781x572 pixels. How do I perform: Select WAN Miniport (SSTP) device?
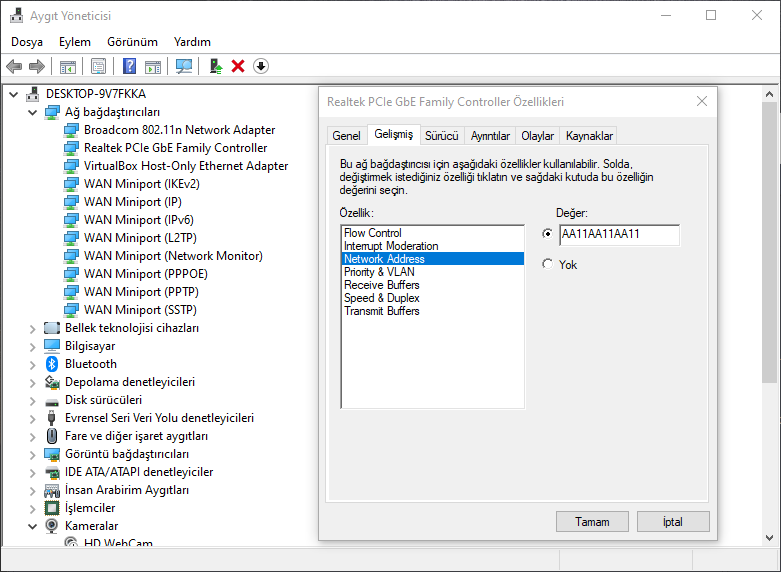coord(140,310)
